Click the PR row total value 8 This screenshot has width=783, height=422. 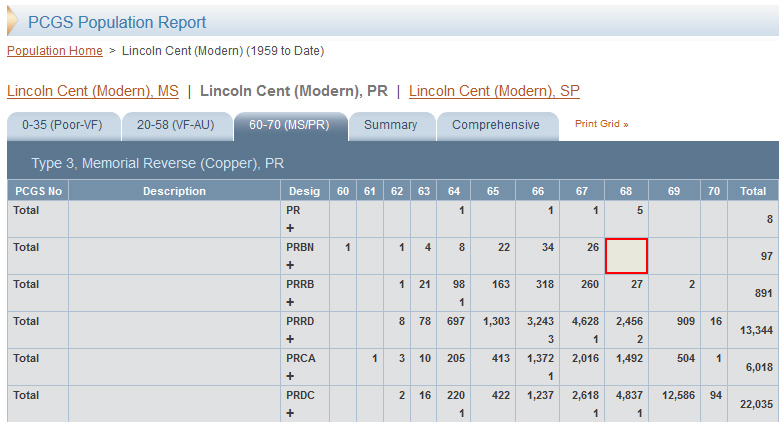(770, 219)
